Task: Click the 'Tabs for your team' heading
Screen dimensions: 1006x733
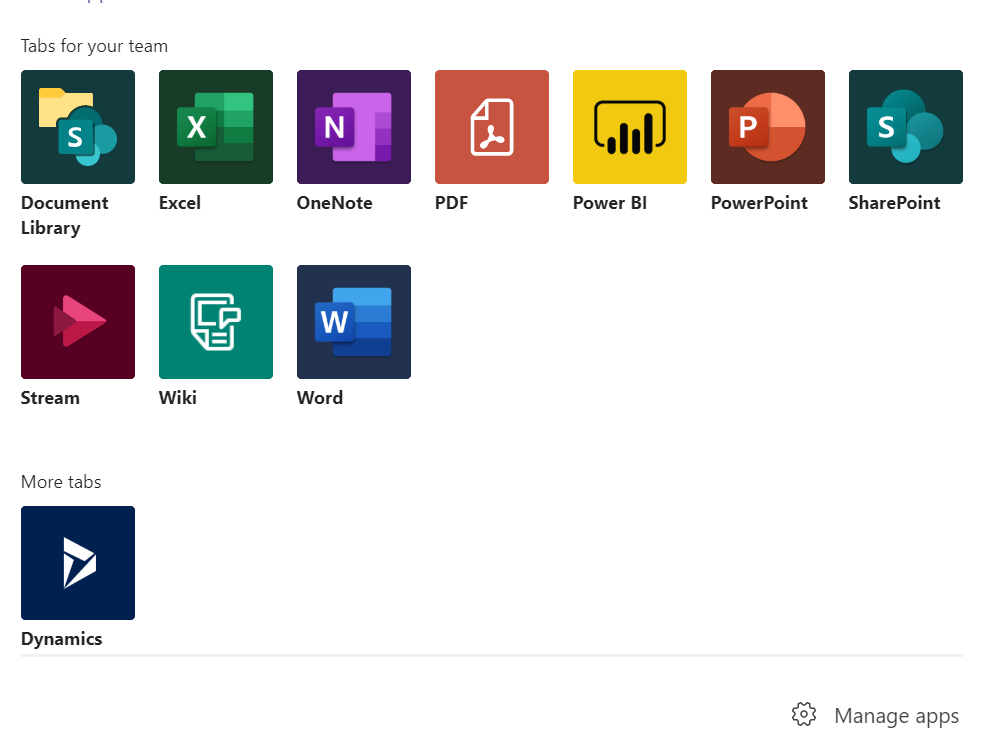Action: click(x=94, y=46)
